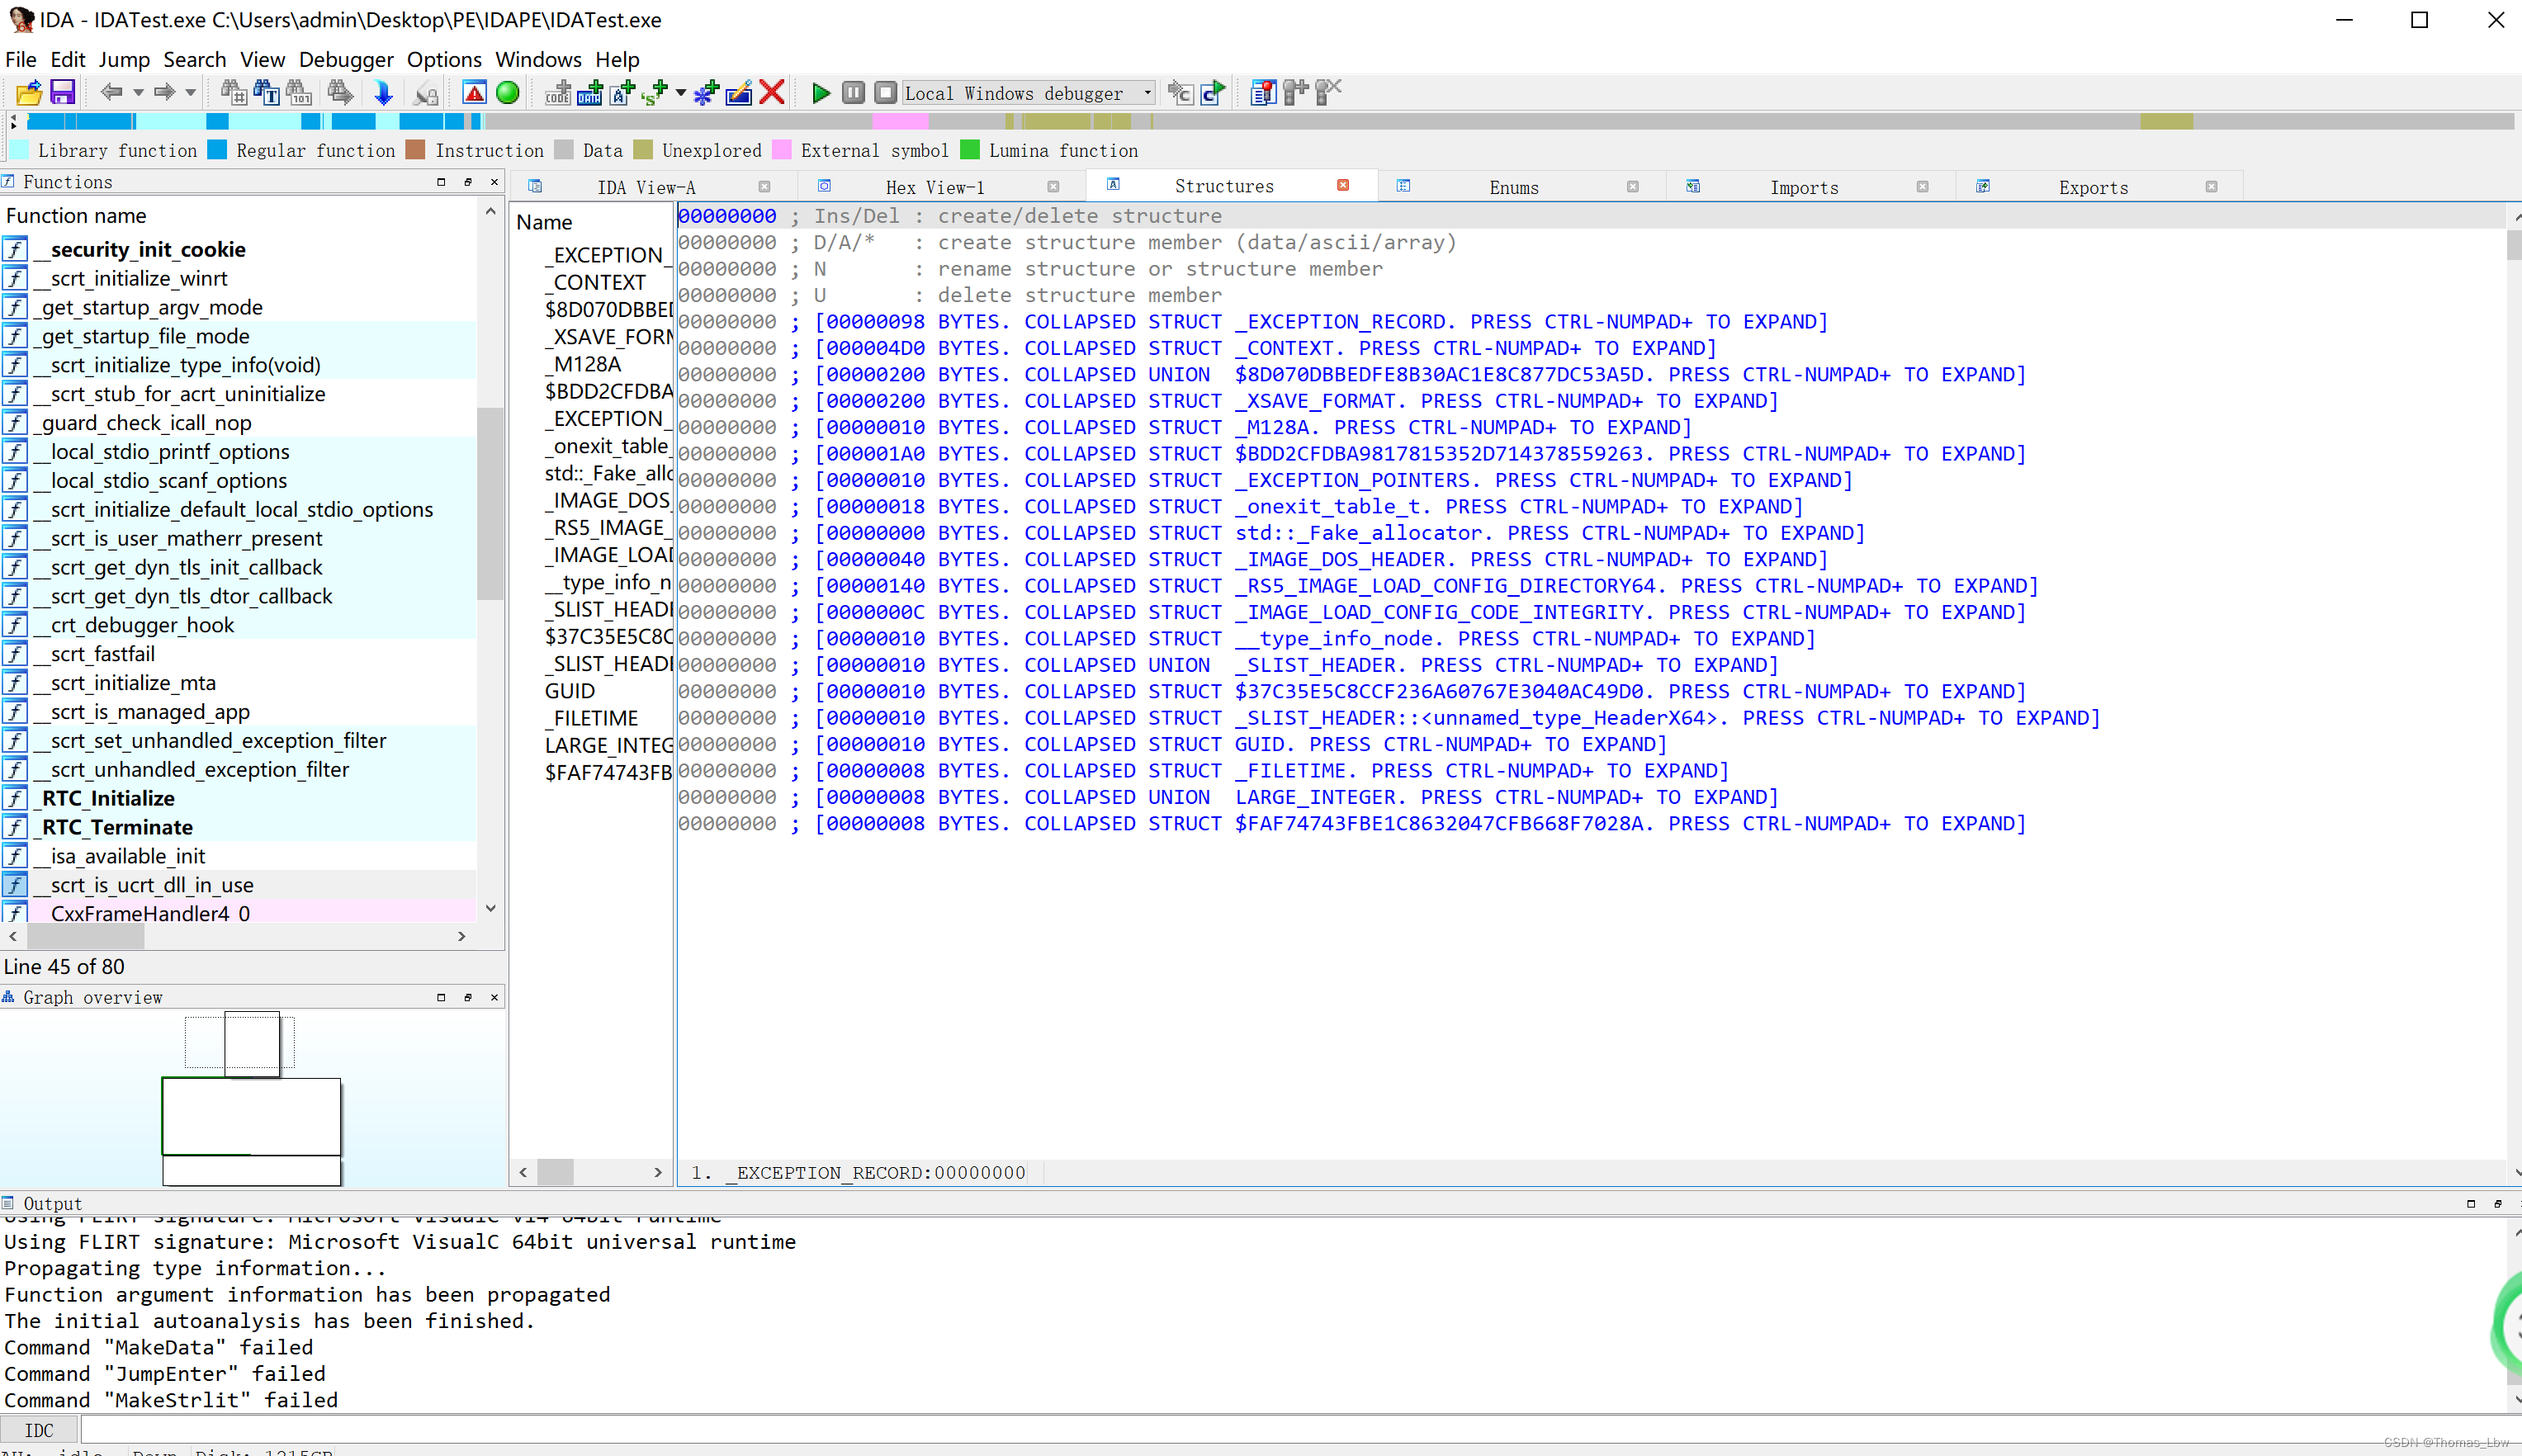
Task: Click the IDC language button
Action: (39, 1430)
